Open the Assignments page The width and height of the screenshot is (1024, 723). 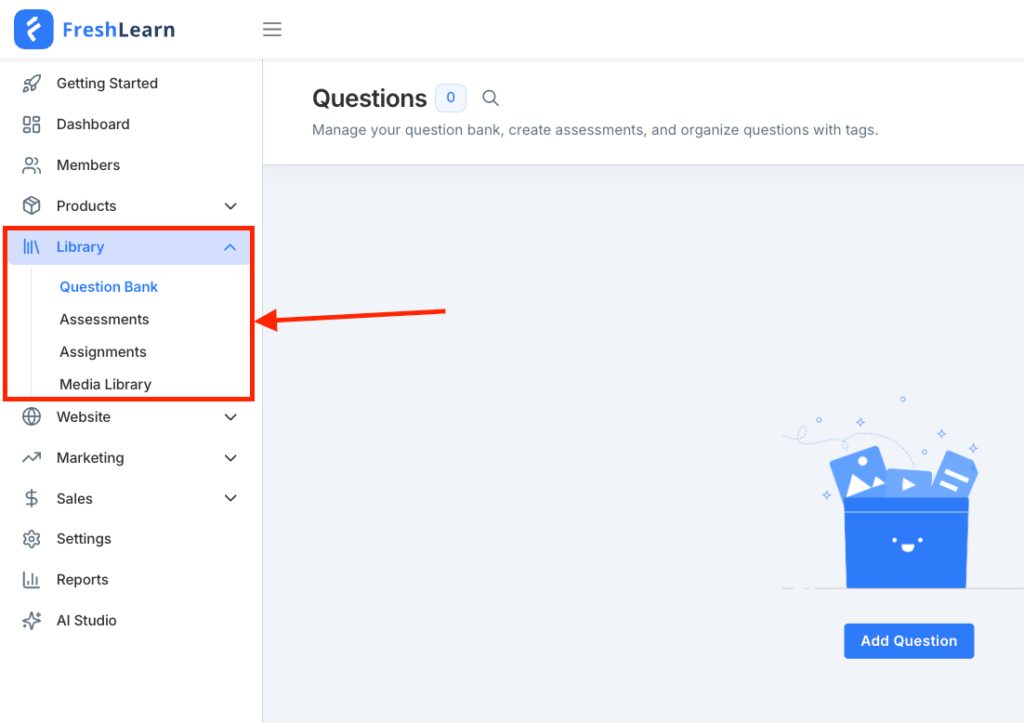(x=103, y=351)
